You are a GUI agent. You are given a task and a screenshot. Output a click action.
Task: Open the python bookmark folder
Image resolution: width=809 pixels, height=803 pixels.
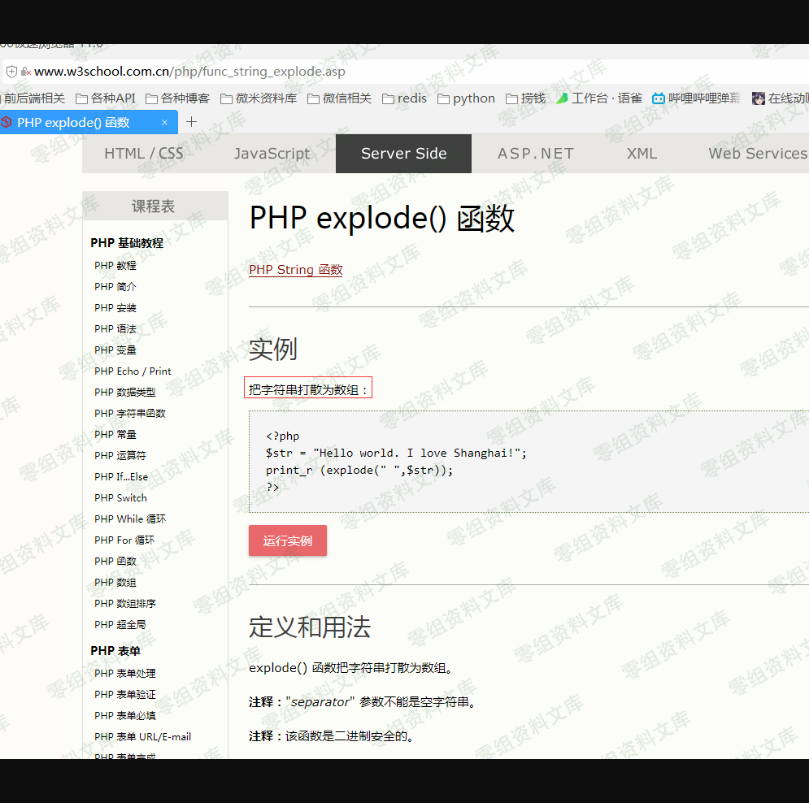[465, 98]
